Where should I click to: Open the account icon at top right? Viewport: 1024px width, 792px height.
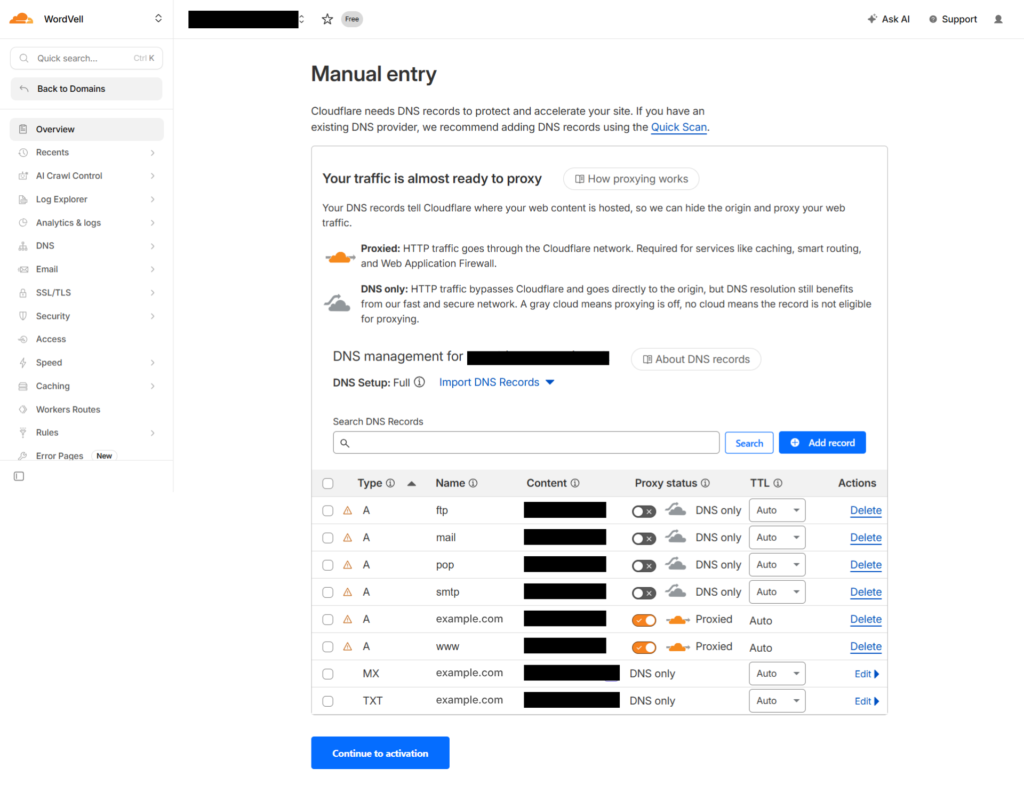(x=998, y=18)
